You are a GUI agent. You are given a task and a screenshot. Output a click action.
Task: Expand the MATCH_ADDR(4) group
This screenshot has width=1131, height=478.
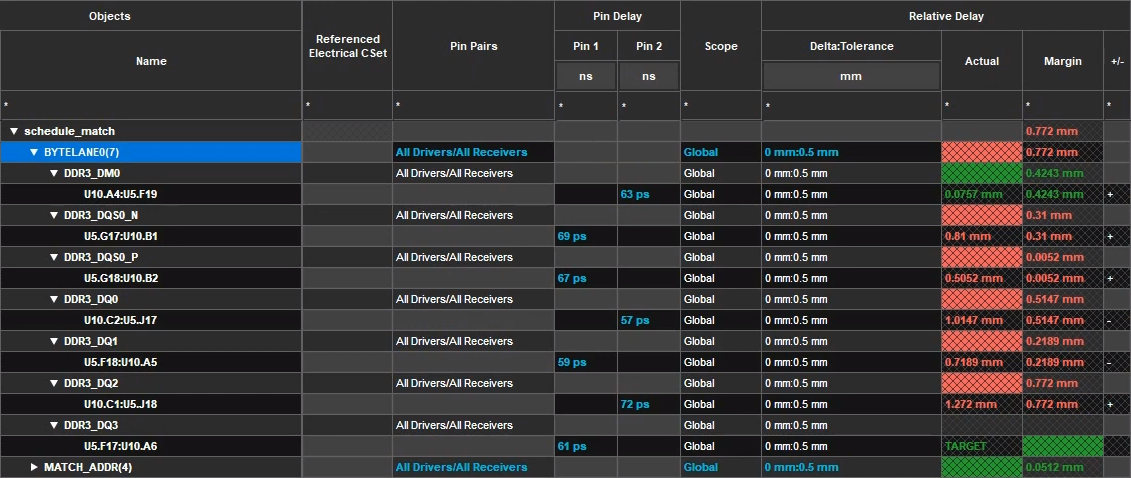[x=34, y=467]
